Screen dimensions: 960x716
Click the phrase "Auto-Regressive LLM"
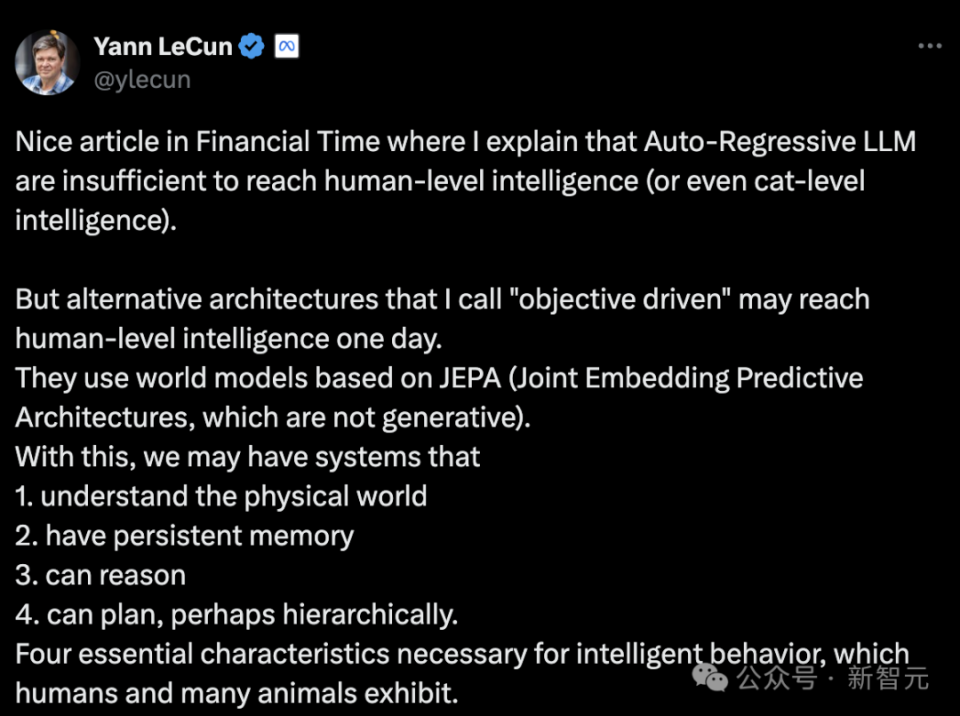click(x=780, y=141)
